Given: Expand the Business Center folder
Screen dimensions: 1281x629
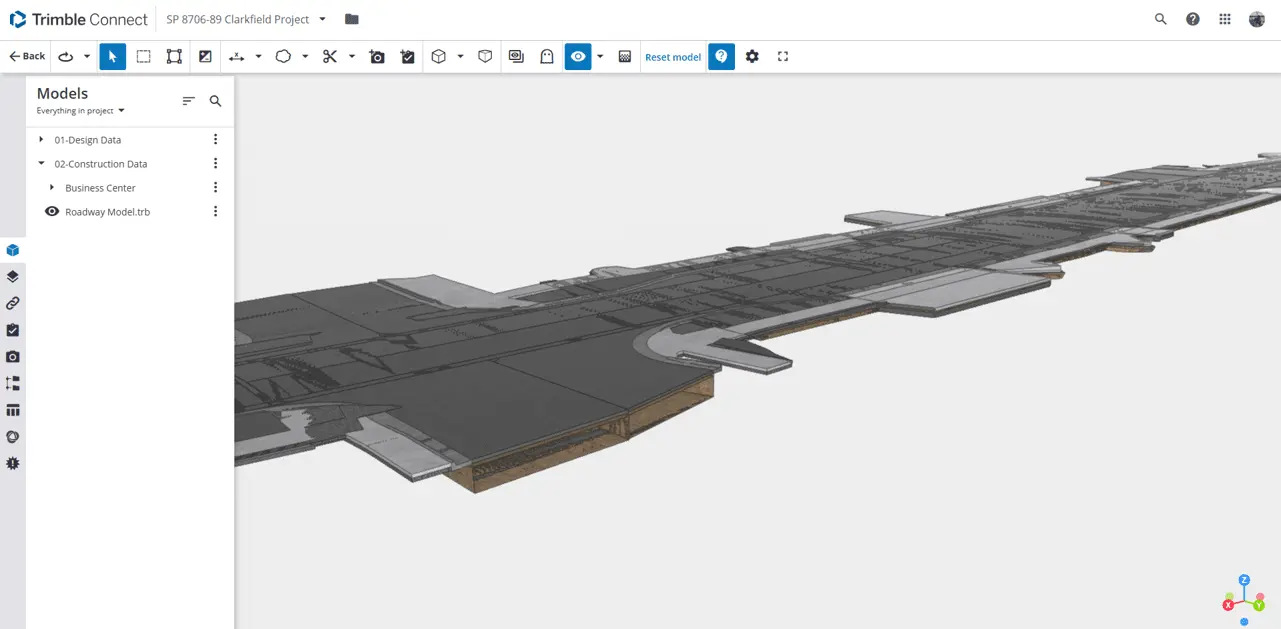Looking at the screenshot, I should 52,187.
